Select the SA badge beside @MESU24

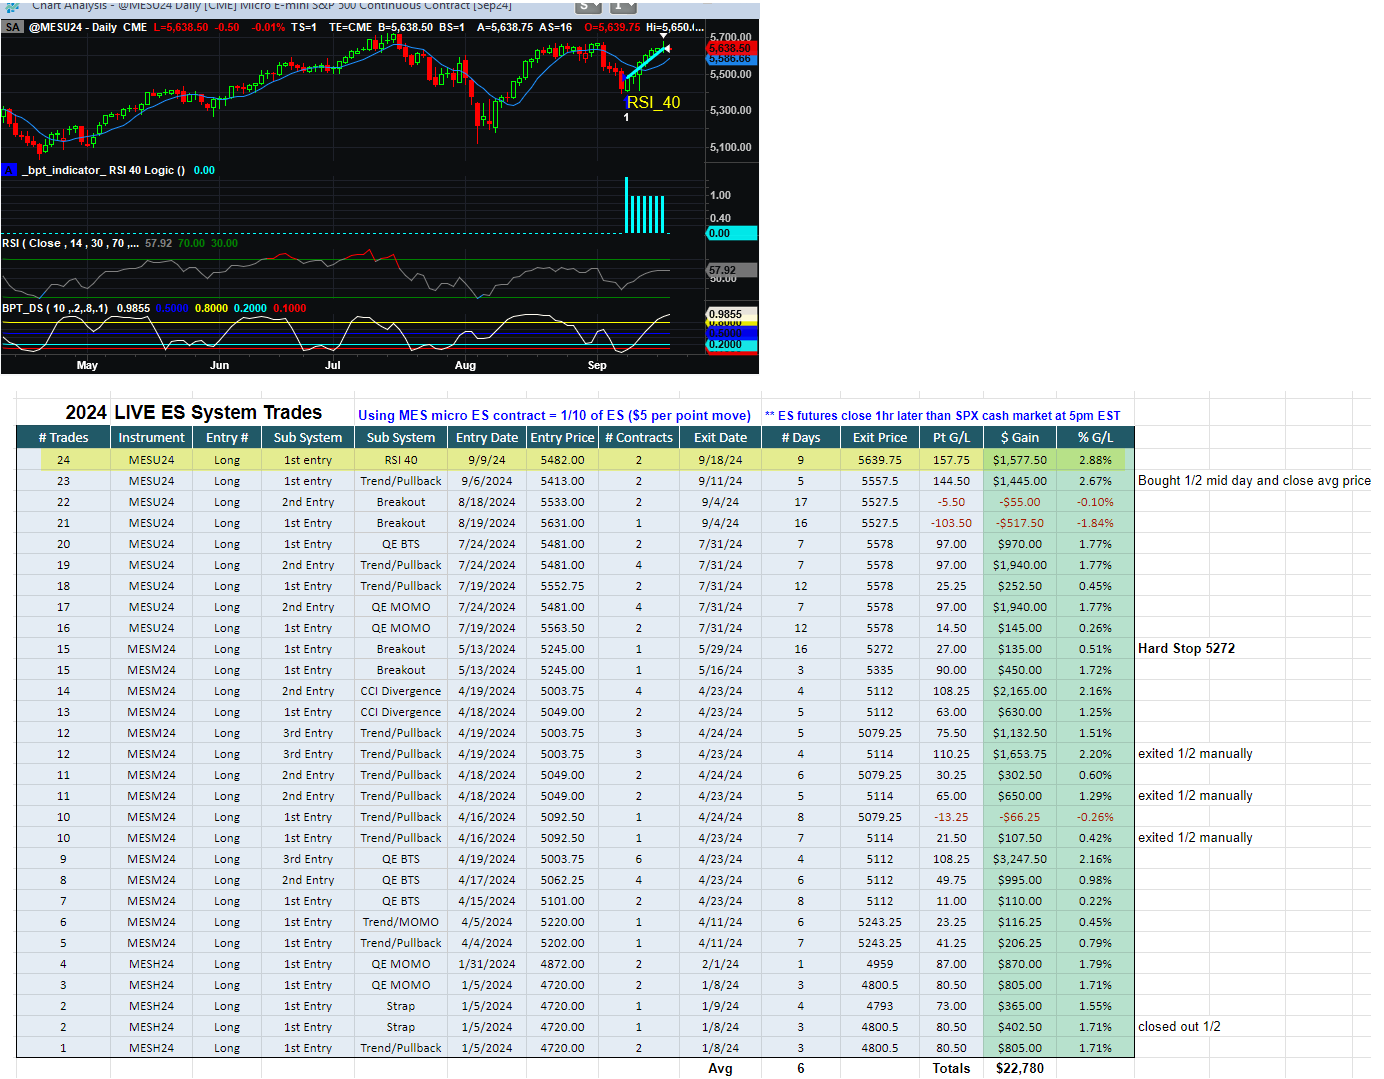13,27
